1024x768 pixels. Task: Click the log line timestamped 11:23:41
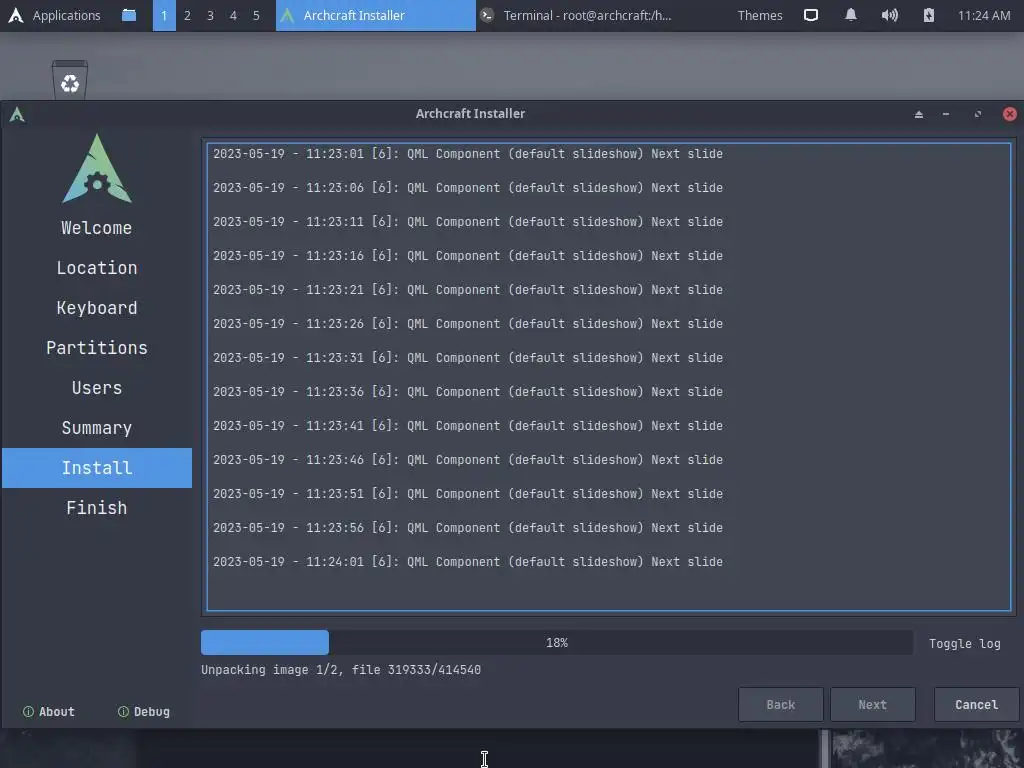click(x=468, y=426)
